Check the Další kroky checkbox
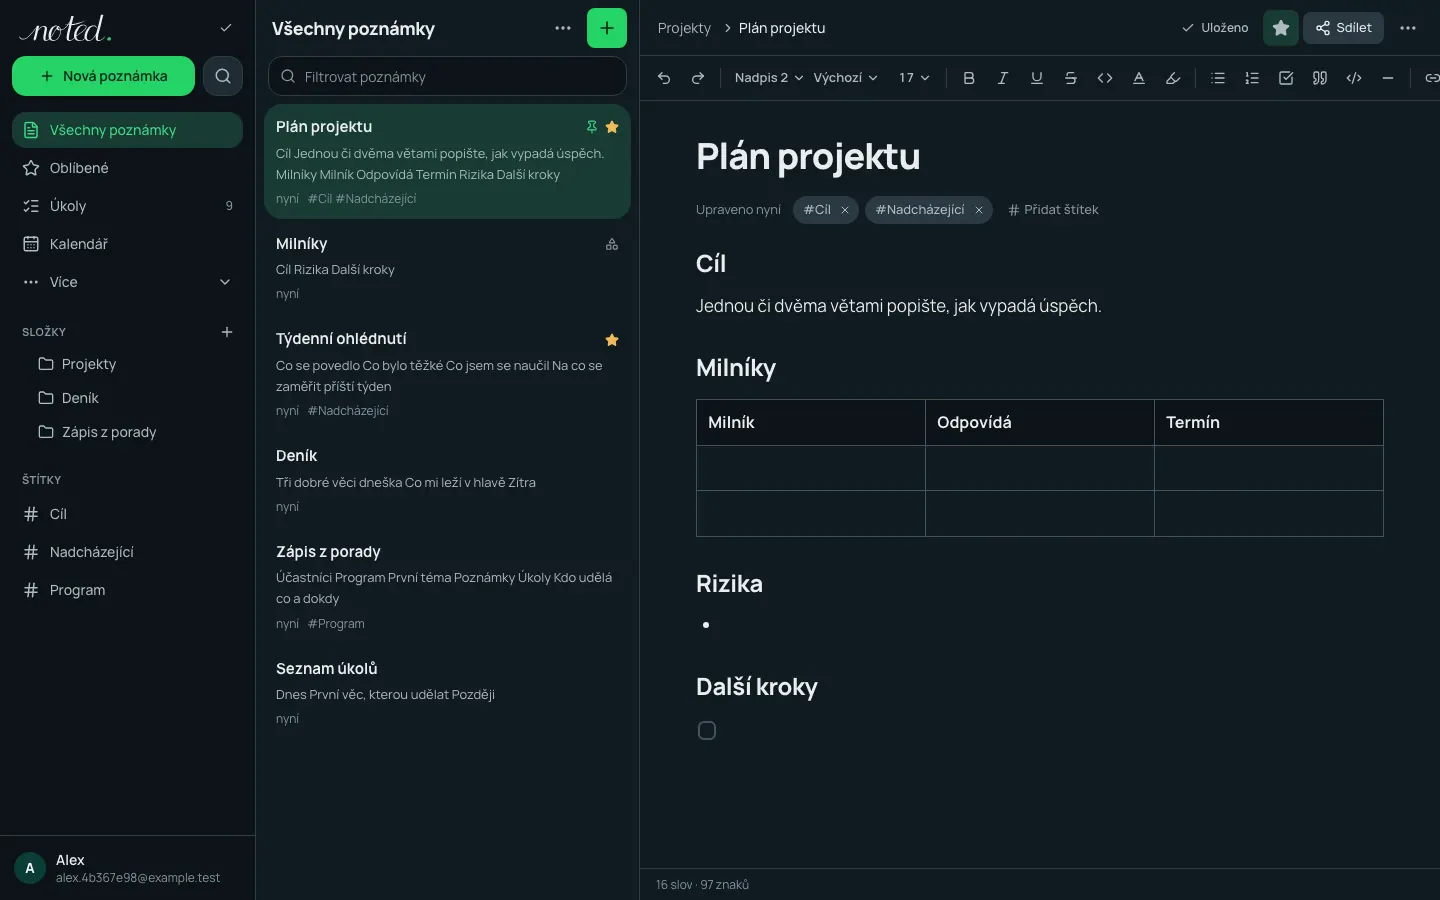 (707, 731)
